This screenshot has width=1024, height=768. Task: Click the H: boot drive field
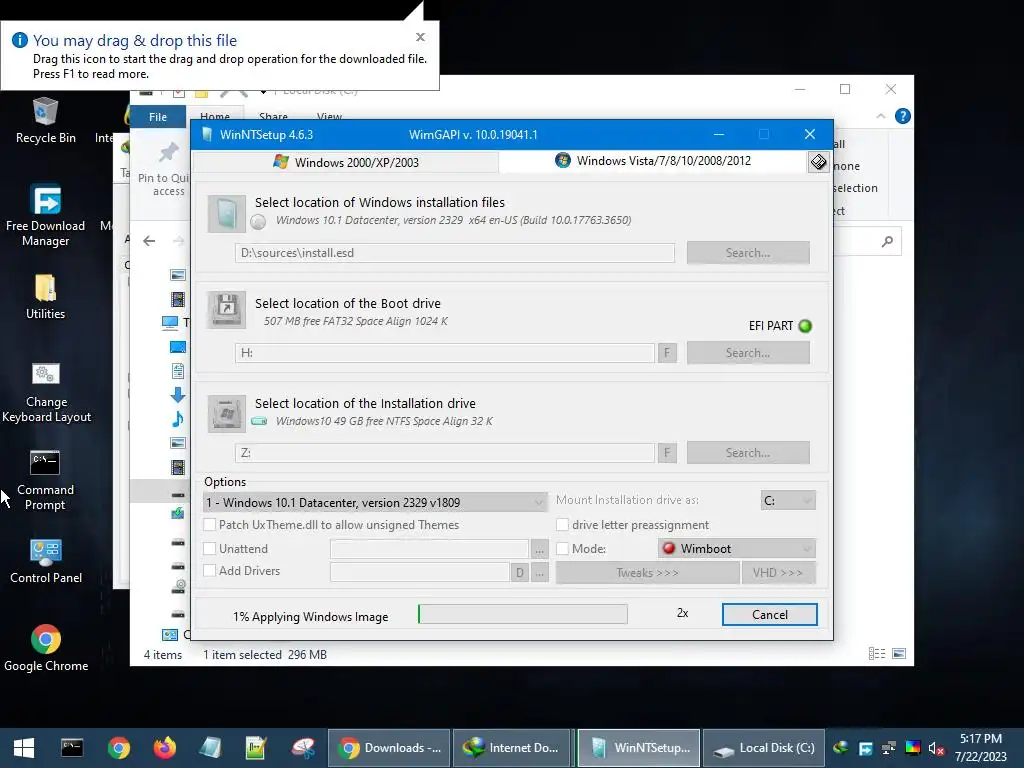click(x=445, y=353)
